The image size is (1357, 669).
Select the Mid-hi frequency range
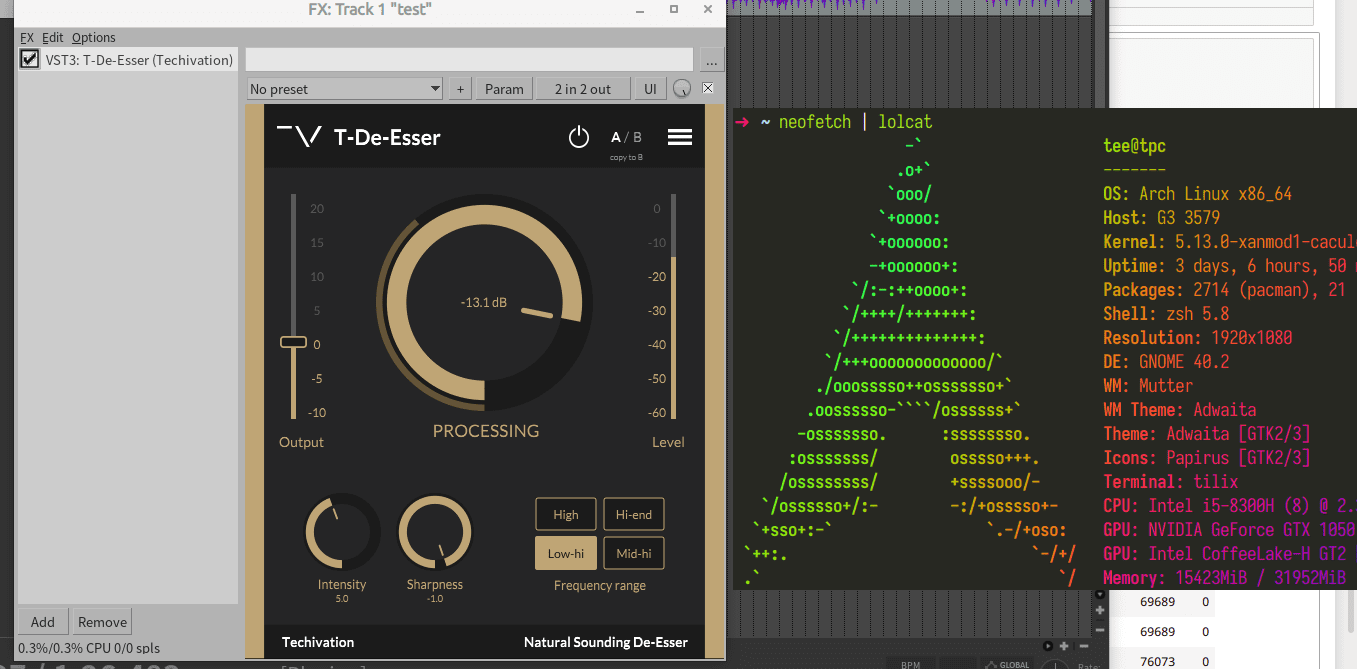(634, 553)
